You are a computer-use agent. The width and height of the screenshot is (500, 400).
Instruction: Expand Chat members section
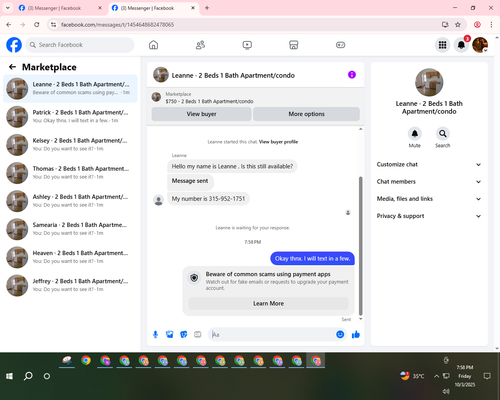pos(429,182)
